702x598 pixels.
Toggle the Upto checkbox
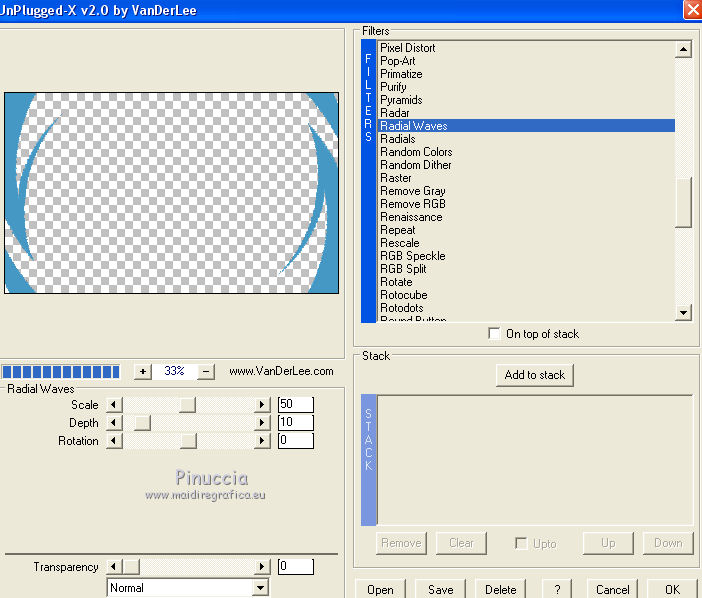521,543
